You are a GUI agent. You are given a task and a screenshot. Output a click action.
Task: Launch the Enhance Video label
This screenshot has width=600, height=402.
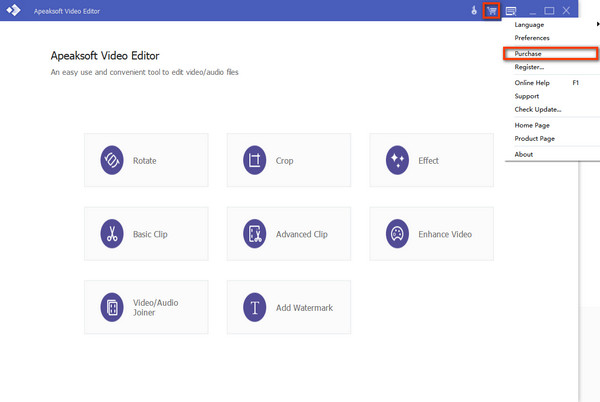click(445, 234)
